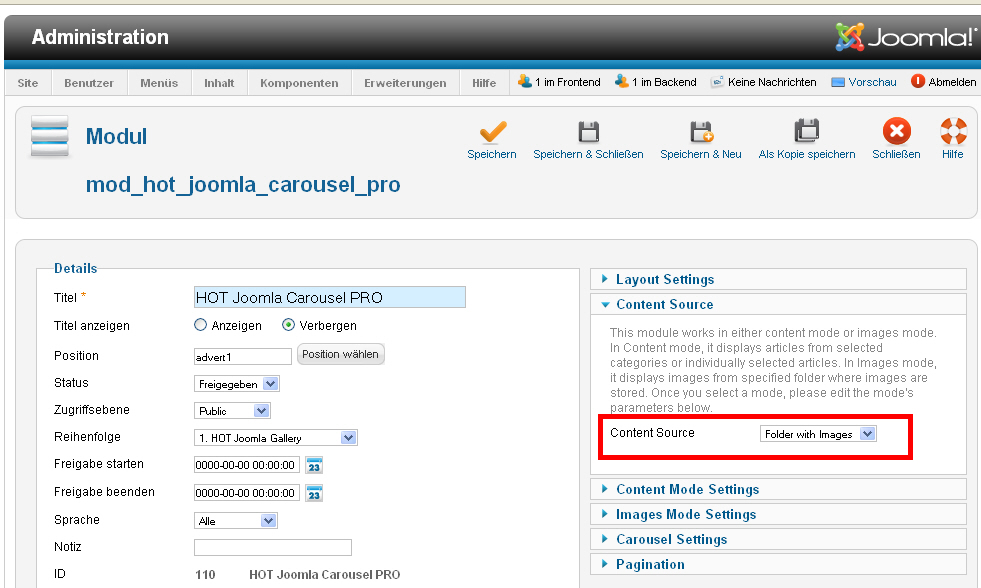Click the '1 im Frontend' text

tap(567, 82)
